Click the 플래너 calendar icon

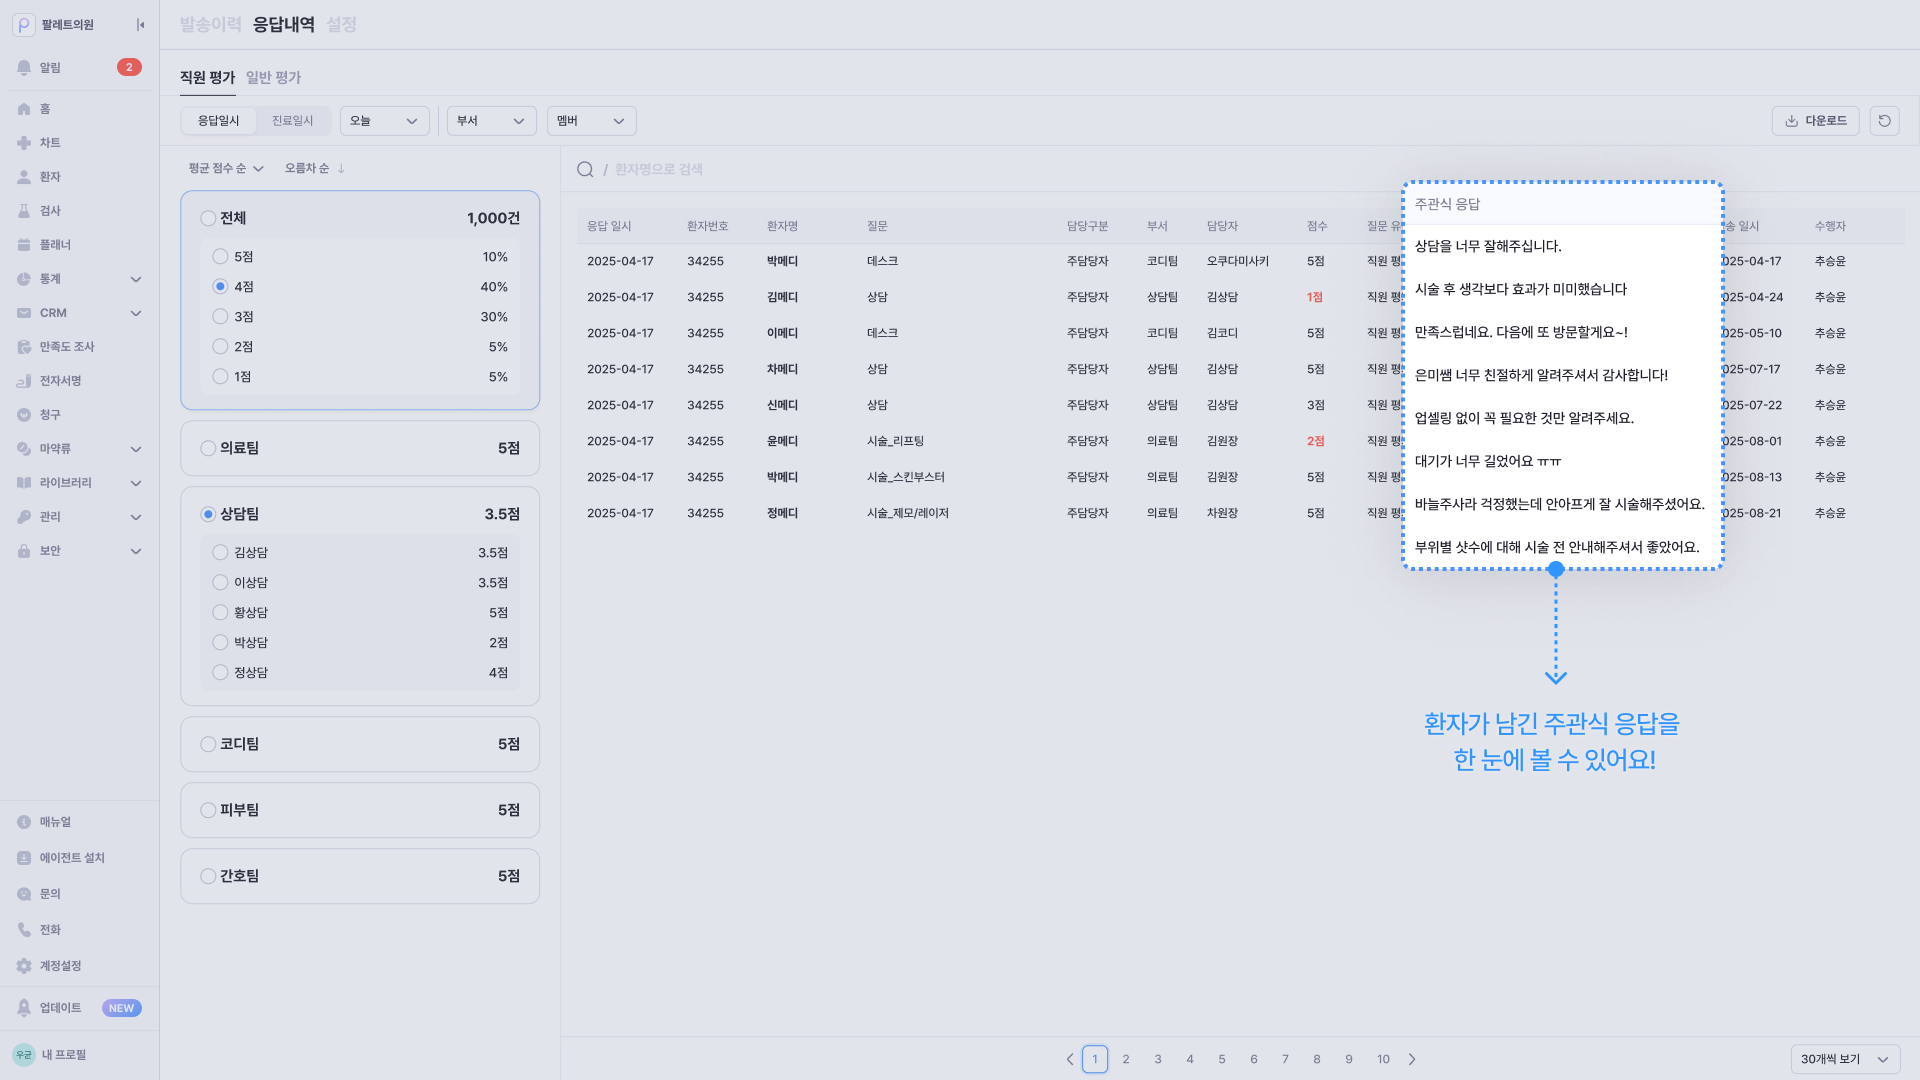tap(24, 245)
